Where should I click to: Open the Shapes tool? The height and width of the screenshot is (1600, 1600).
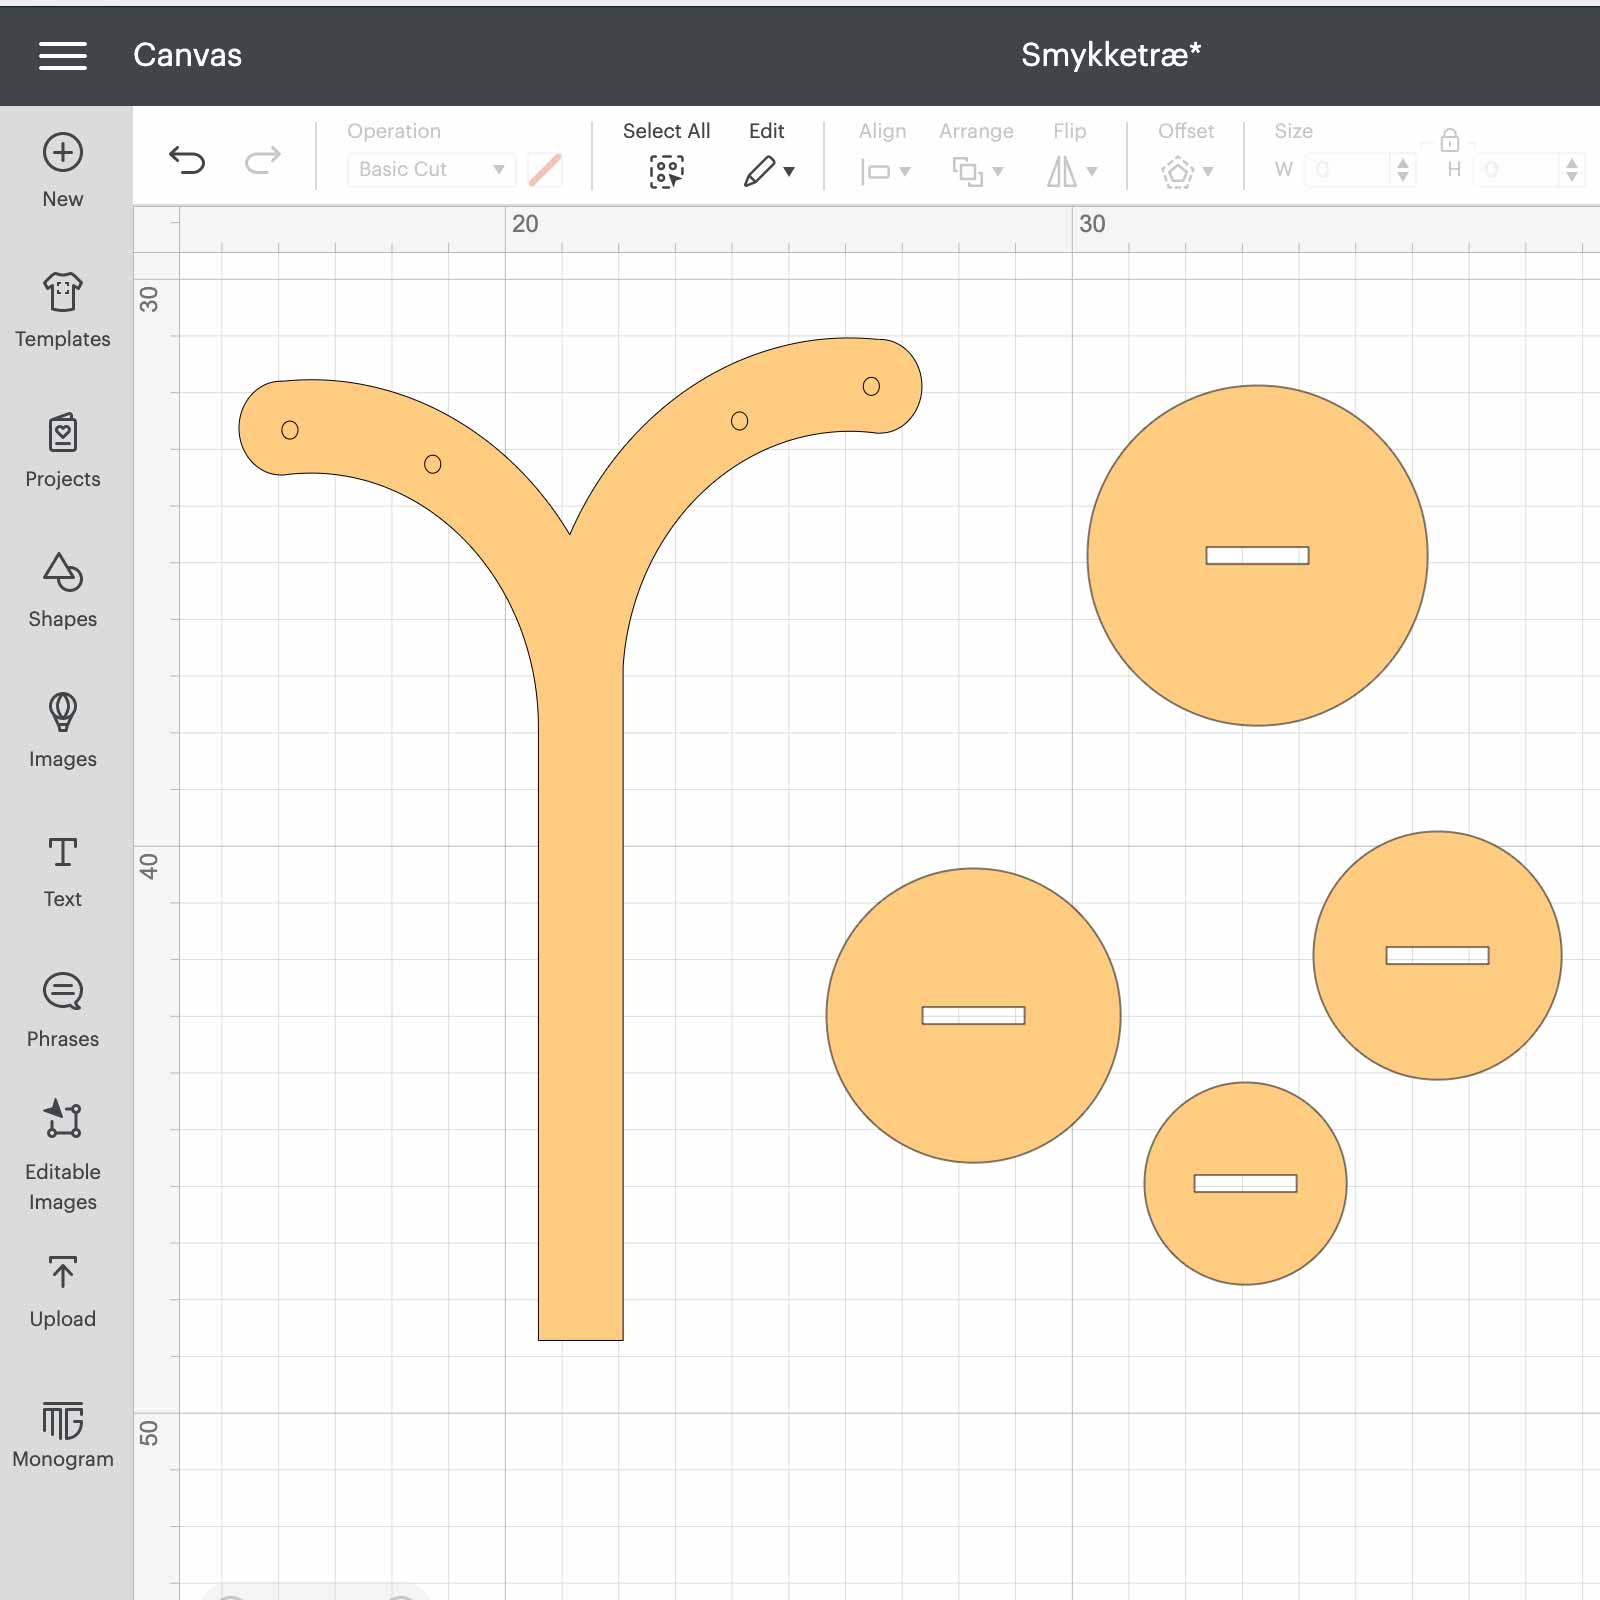click(x=62, y=590)
